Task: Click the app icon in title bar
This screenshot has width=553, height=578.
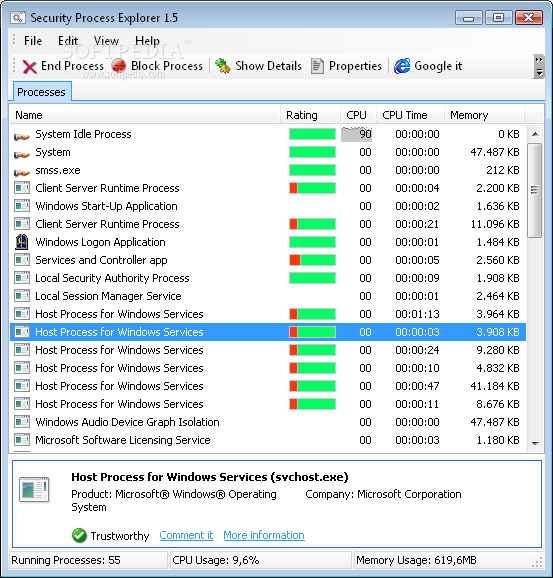Action: [18, 18]
